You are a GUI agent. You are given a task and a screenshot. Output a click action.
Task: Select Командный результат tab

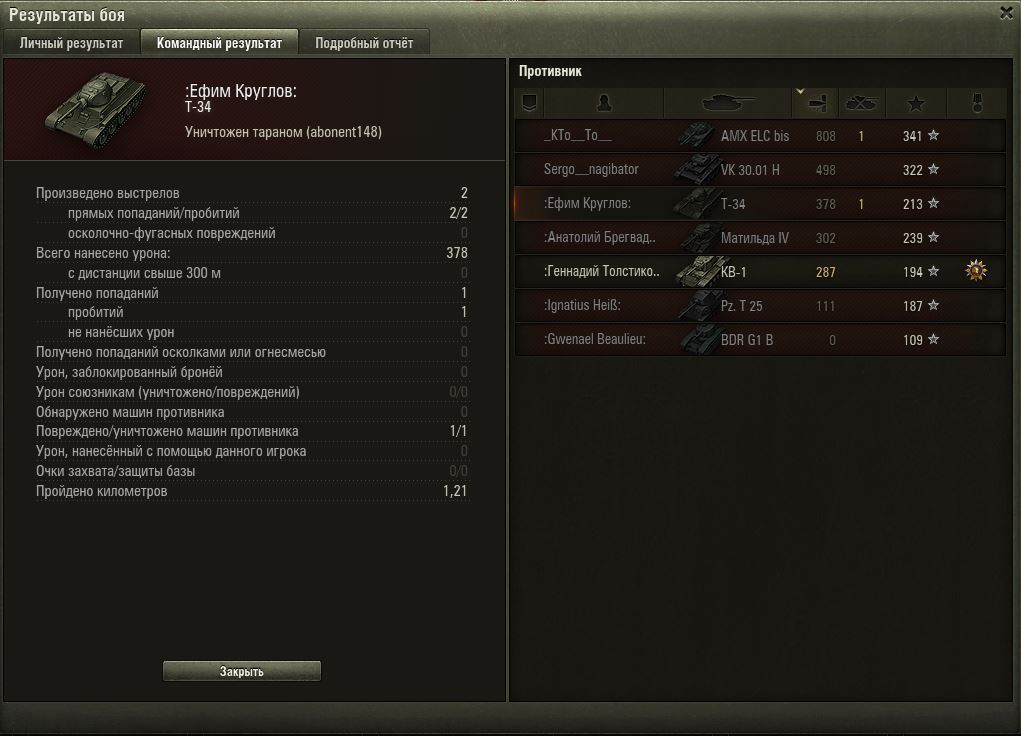point(219,43)
